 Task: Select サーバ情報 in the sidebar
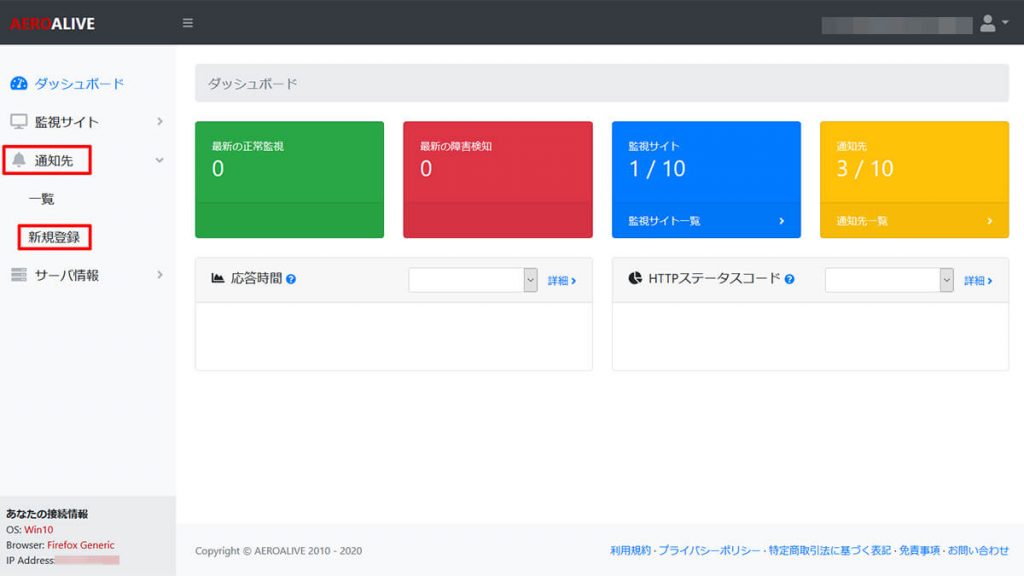point(67,275)
